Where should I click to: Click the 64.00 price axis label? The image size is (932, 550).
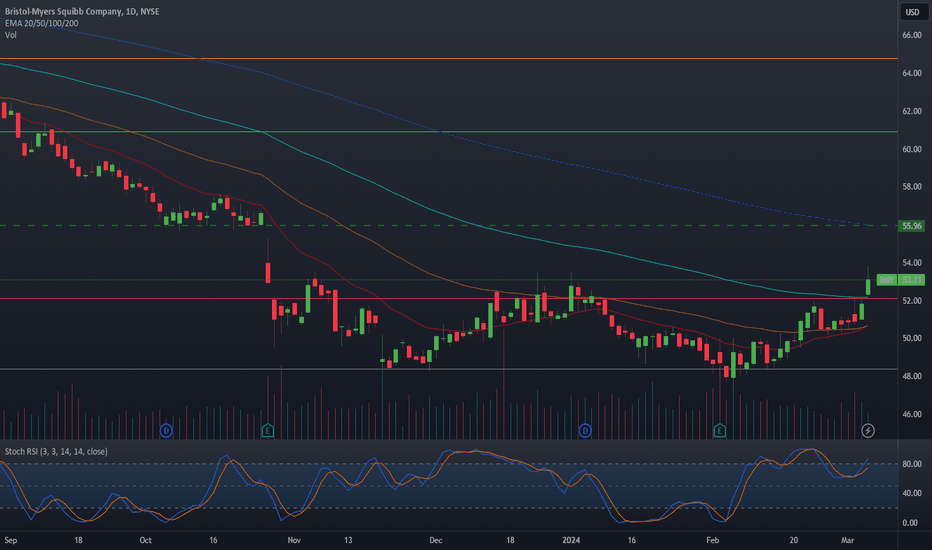pyautogui.click(x=912, y=73)
